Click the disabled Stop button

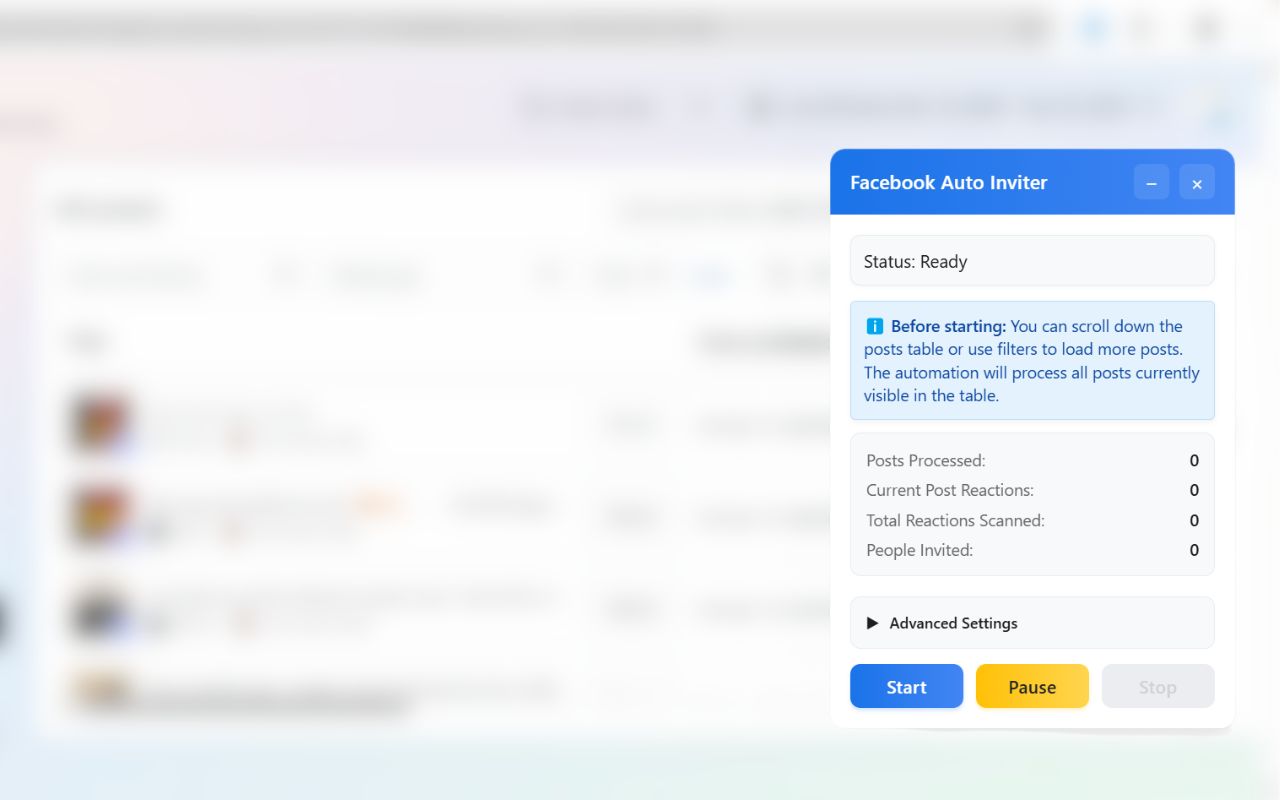(1157, 687)
